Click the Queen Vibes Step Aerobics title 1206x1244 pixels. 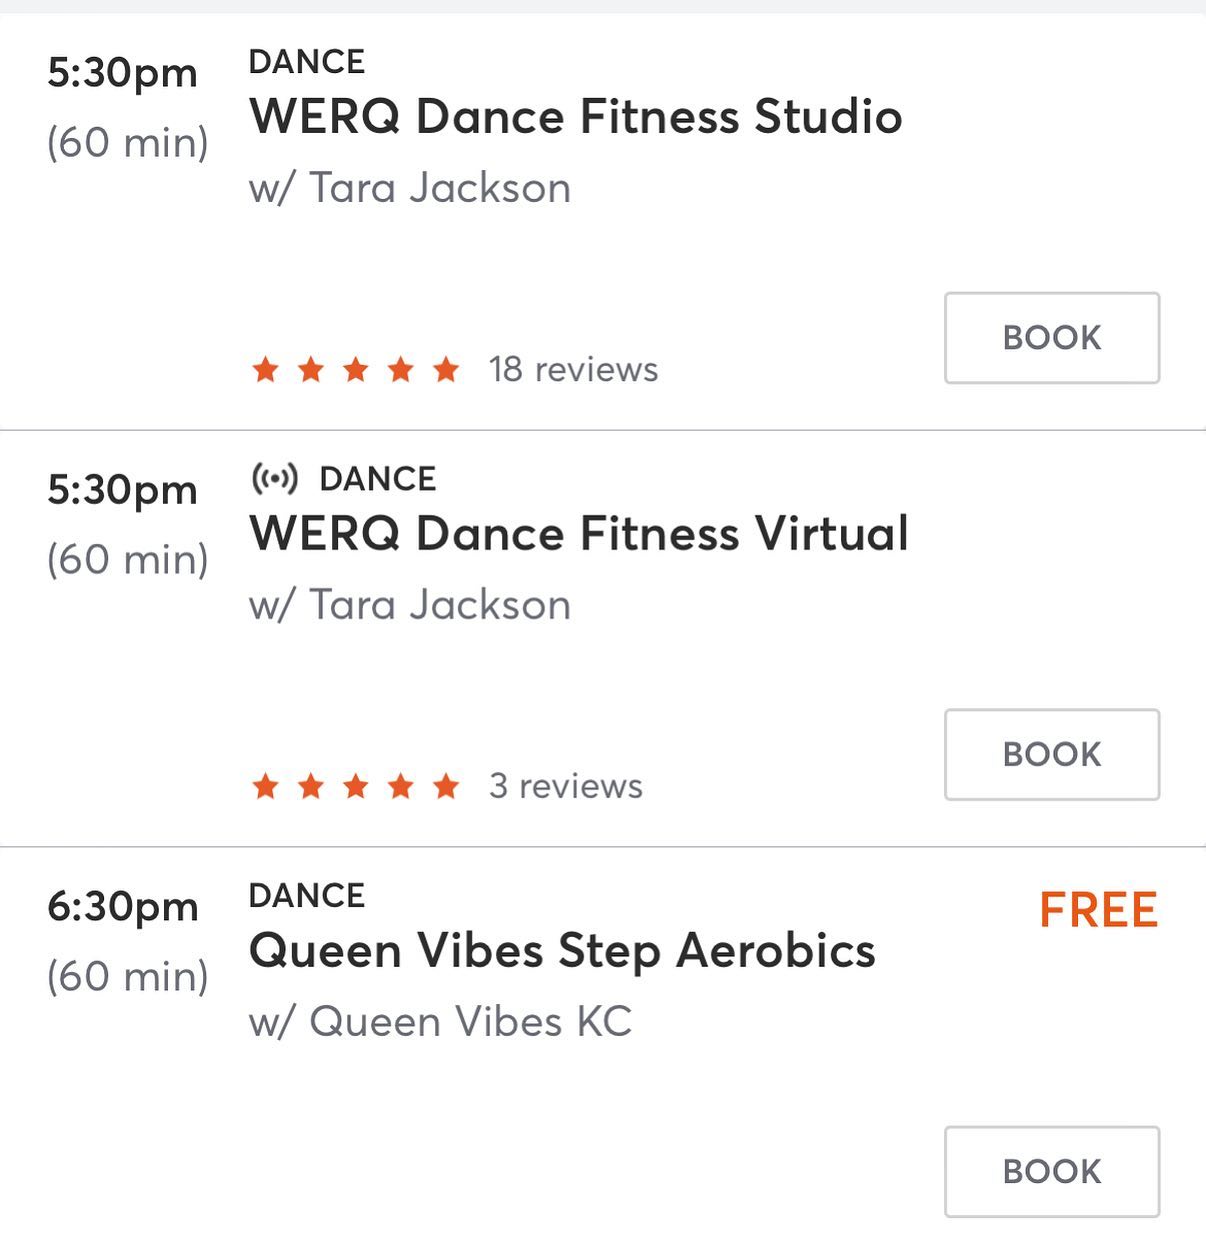pyautogui.click(x=562, y=951)
